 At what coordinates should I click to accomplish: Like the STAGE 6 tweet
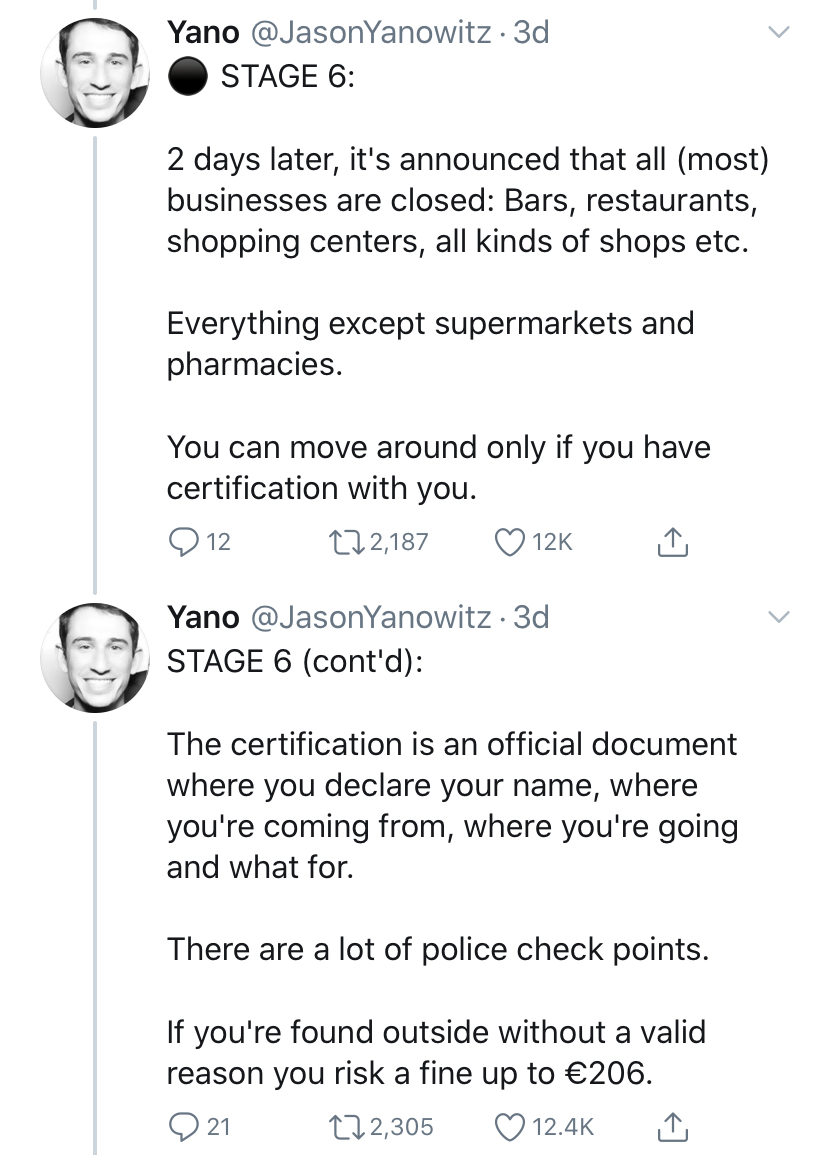[x=510, y=542]
